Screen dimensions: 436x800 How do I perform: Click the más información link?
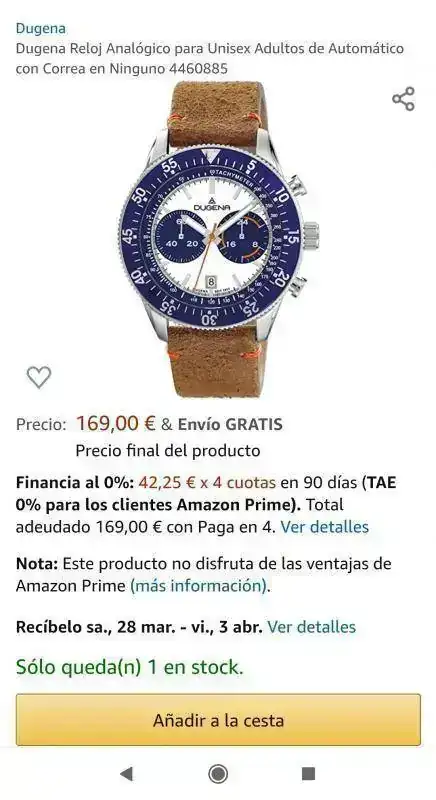pos(199,586)
